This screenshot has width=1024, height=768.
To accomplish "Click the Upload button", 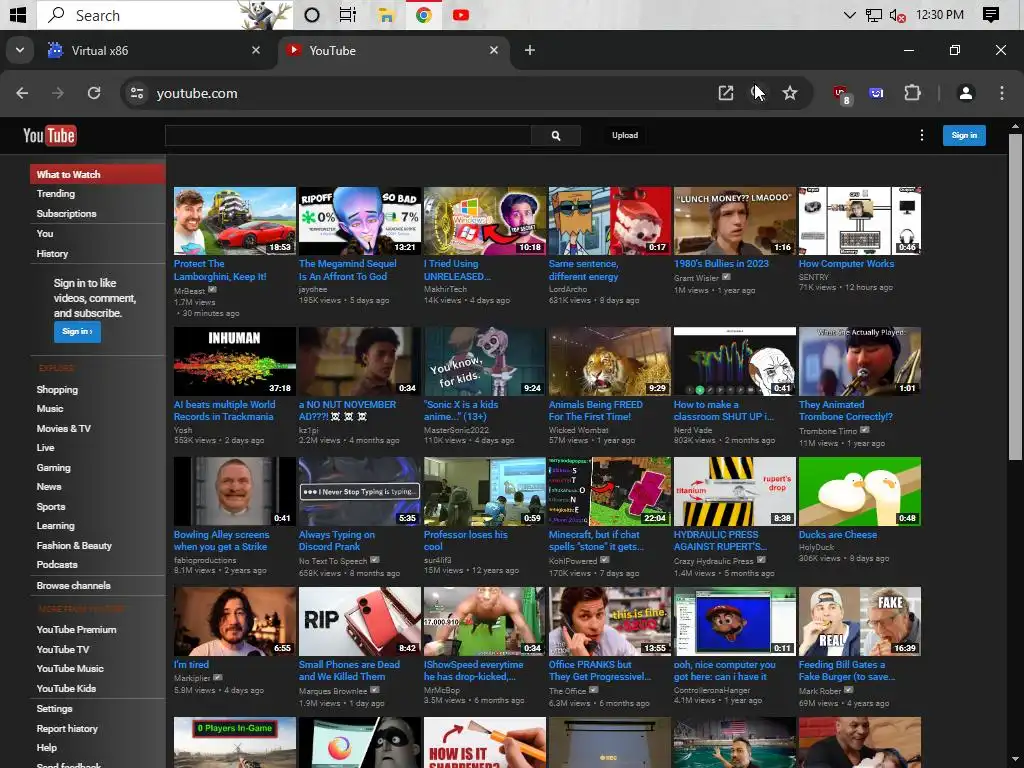I will [625, 135].
